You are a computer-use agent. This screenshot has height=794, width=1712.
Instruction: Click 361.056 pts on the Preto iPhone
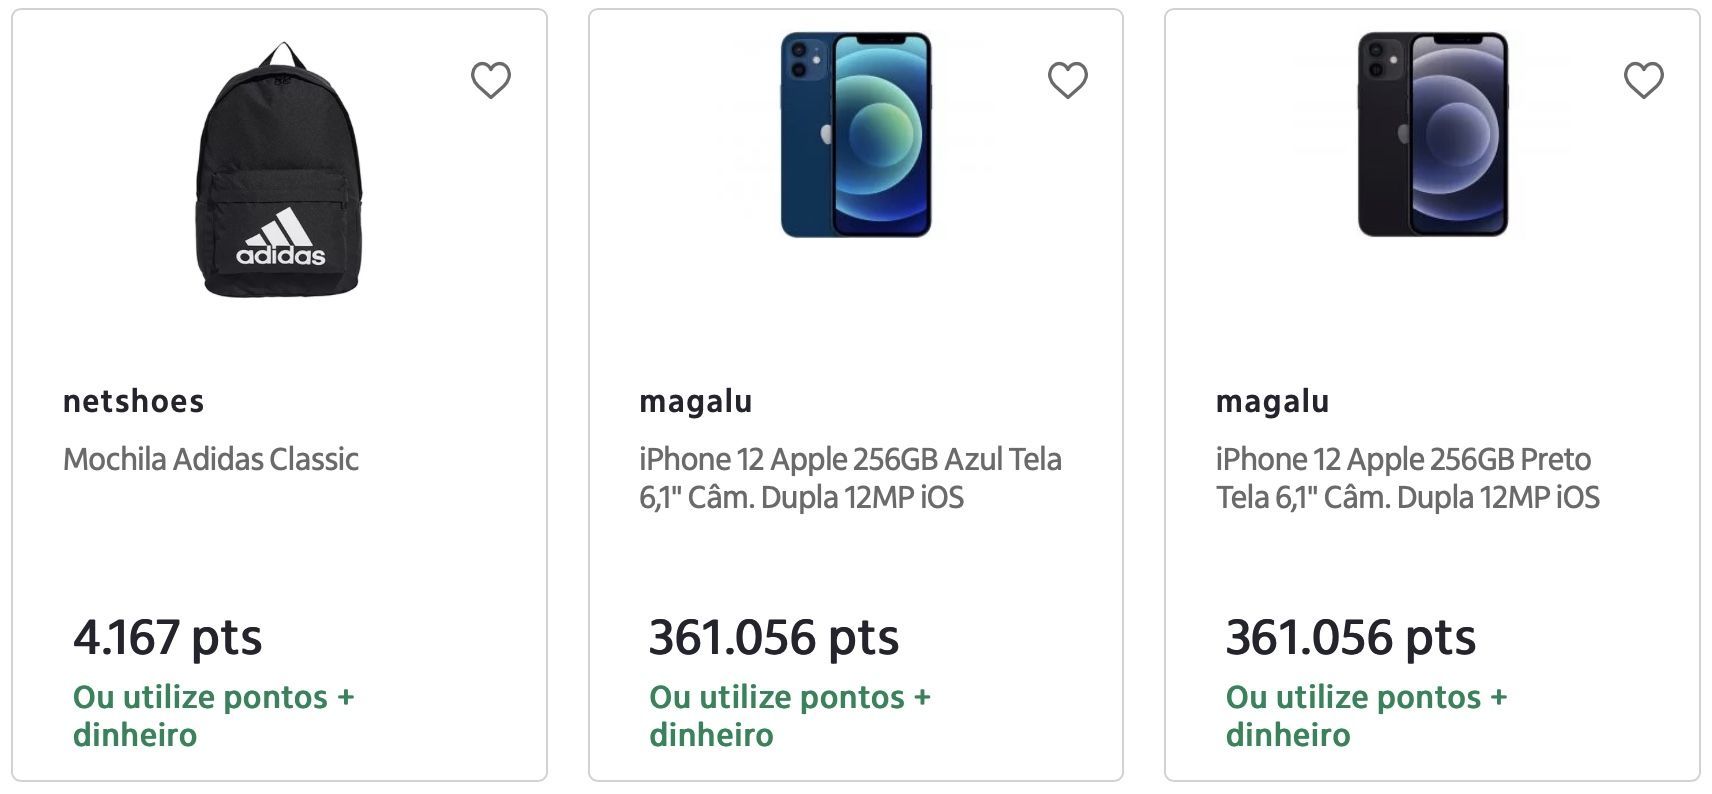click(1351, 637)
